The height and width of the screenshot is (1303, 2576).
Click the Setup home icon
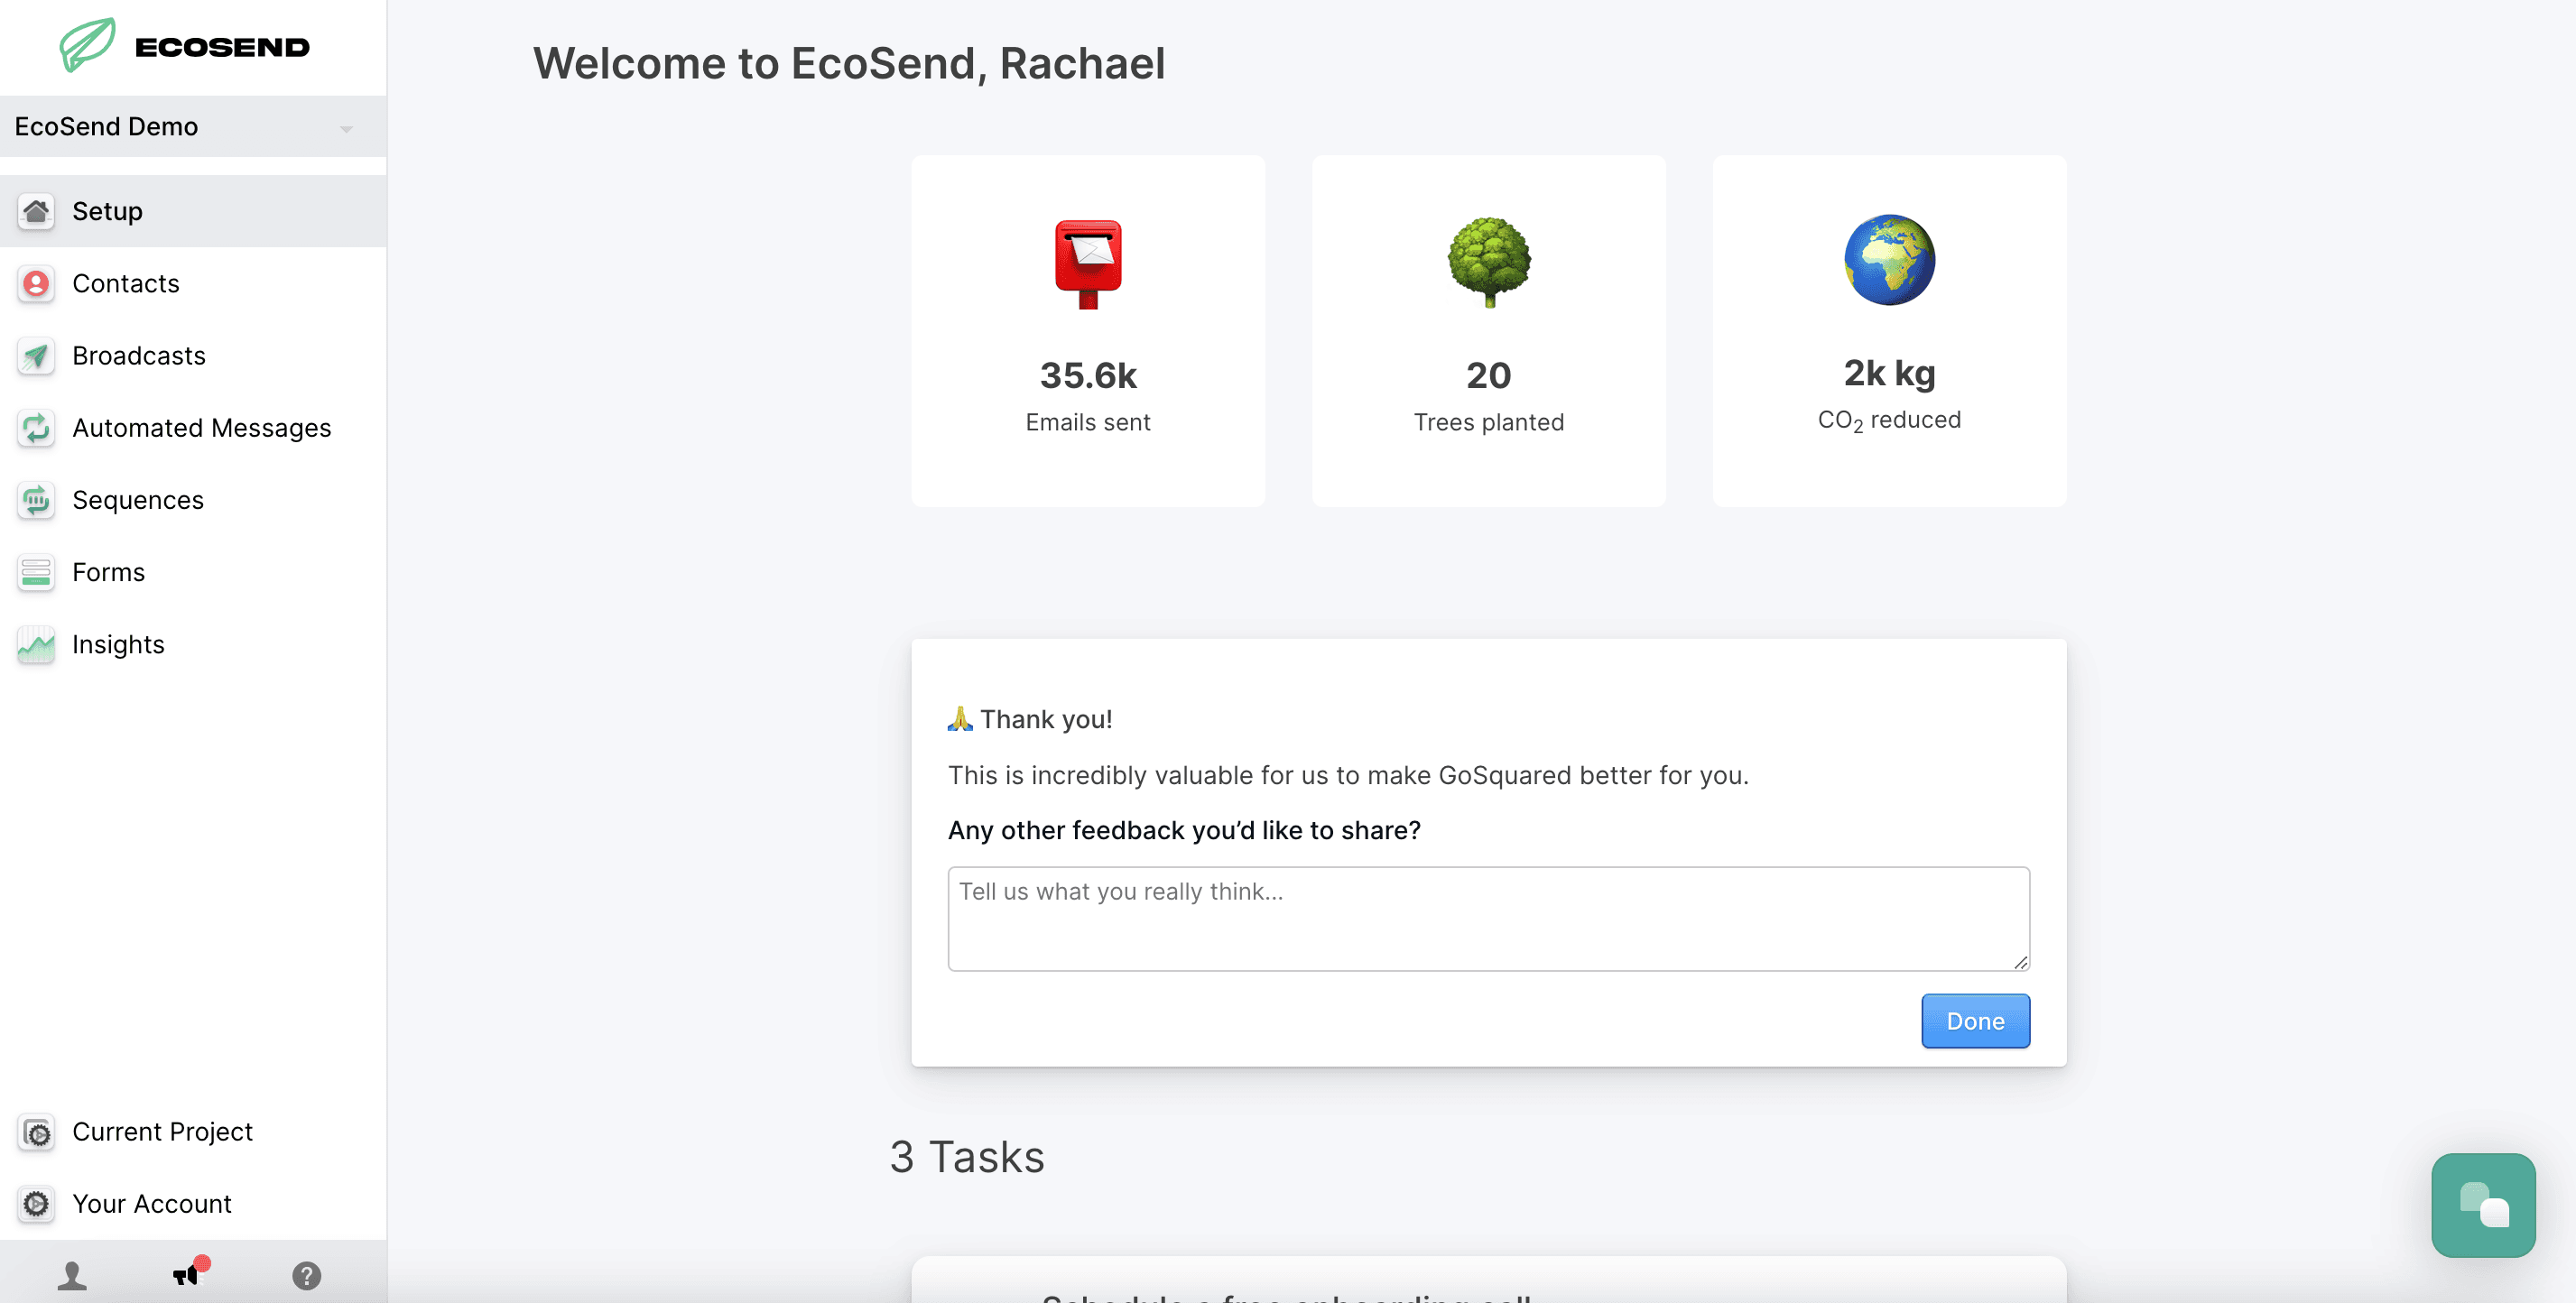[36, 211]
